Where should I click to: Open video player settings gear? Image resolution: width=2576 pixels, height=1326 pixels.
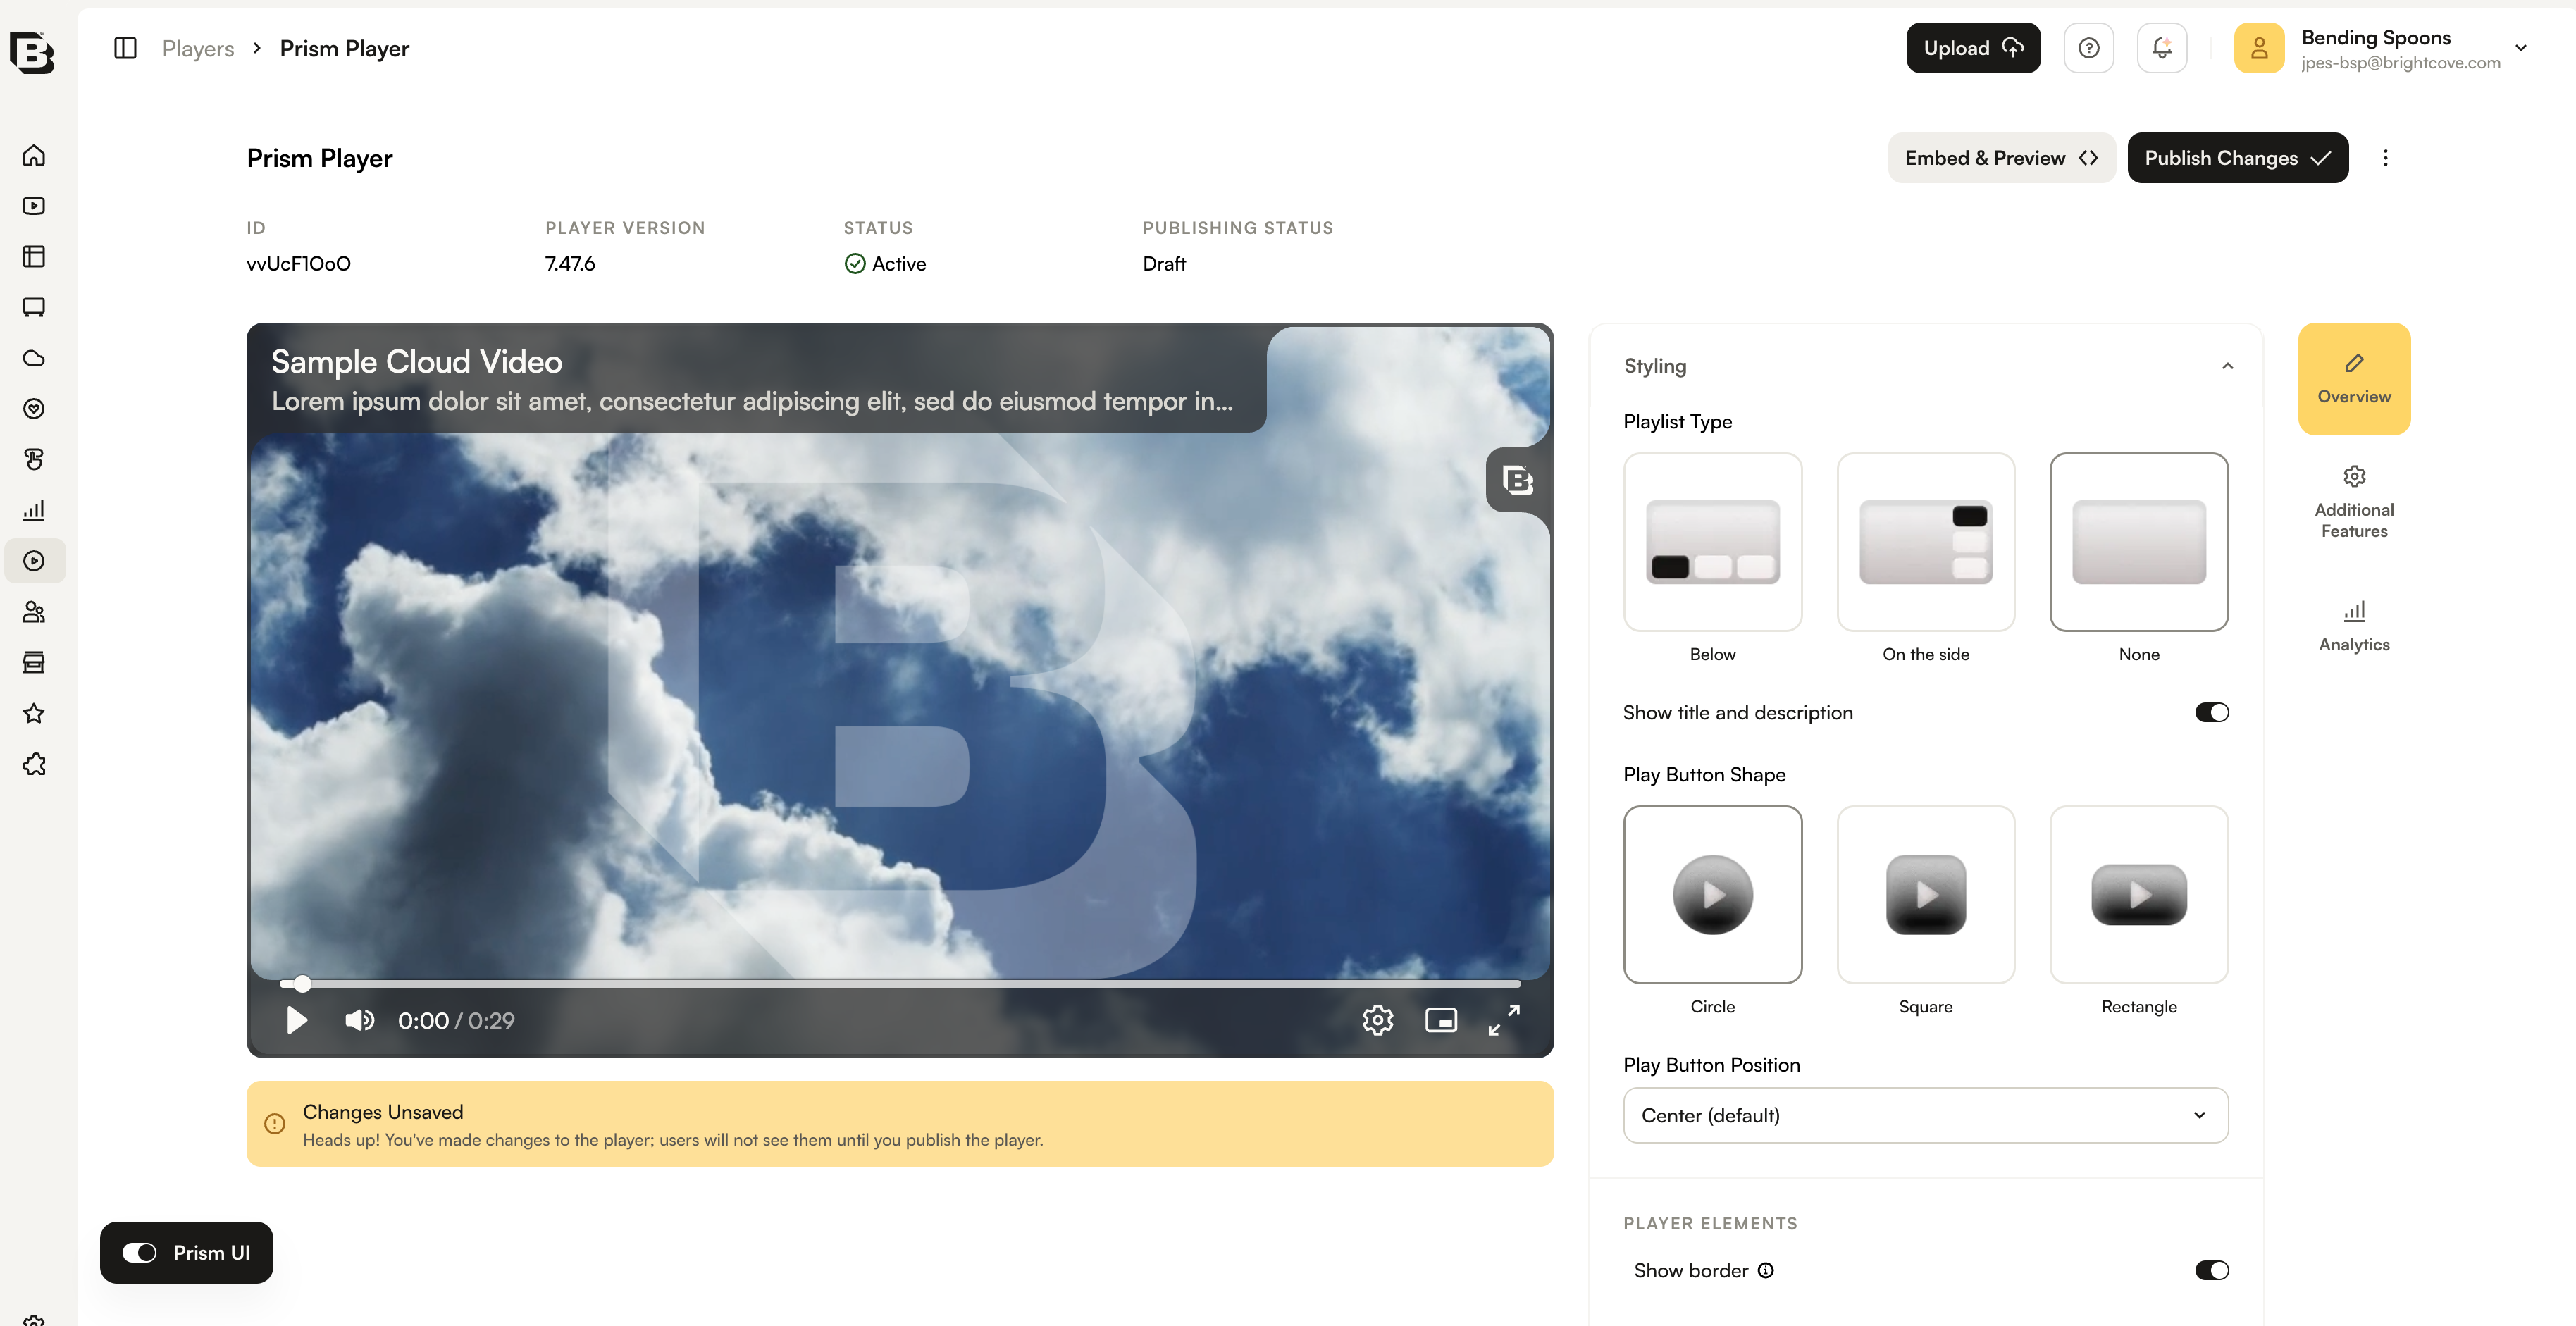[1377, 1020]
